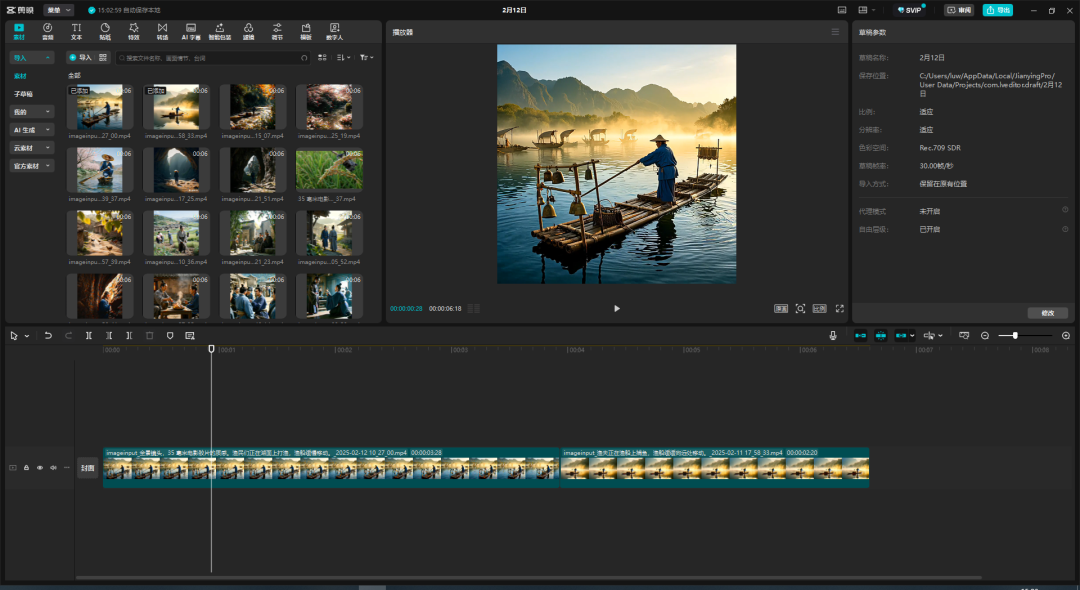The image size is (1080, 590).
Task: Open the SVIP membership button
Action: pos(909,10)
